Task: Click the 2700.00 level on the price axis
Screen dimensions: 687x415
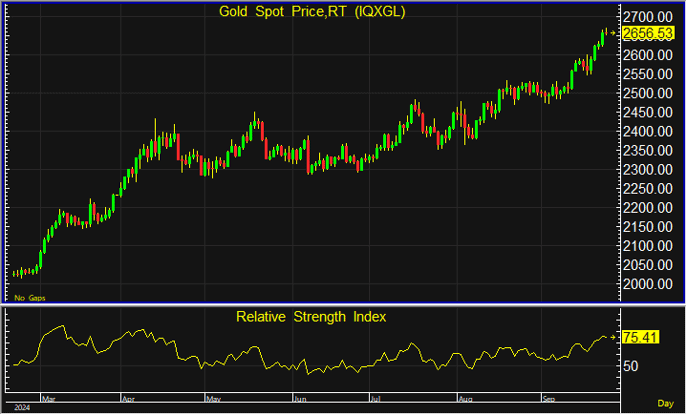Action: 647,17
